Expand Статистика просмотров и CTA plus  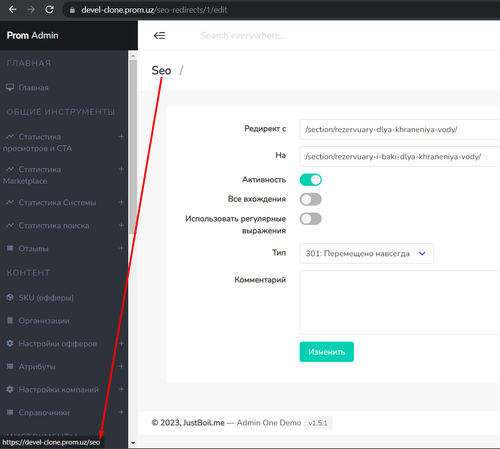tap(121, 137)
